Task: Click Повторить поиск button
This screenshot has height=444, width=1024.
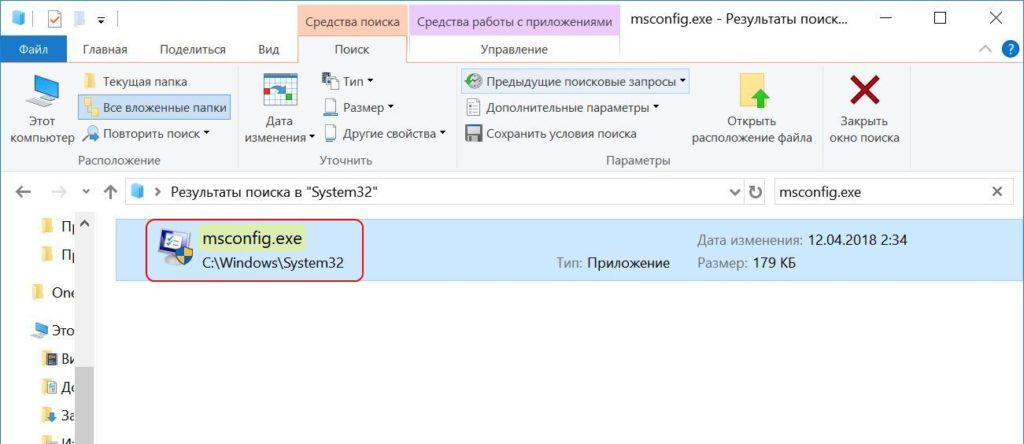Action: [148, 133]
